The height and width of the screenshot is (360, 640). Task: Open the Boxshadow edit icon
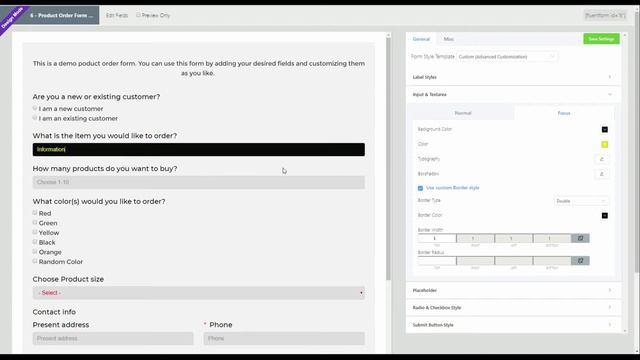point(601,174)
